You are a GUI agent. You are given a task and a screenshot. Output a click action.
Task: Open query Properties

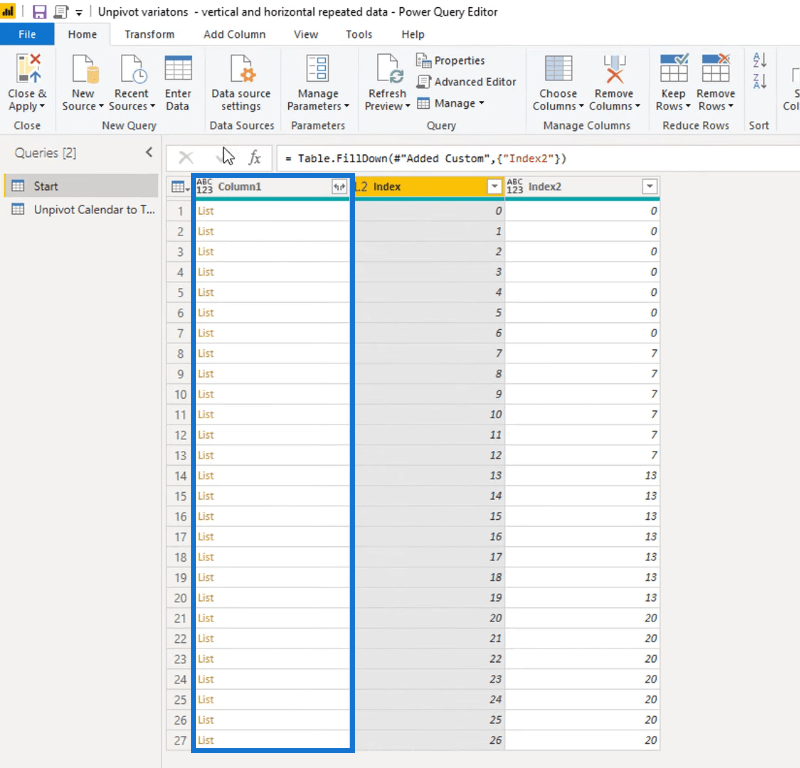pos(451,60)
